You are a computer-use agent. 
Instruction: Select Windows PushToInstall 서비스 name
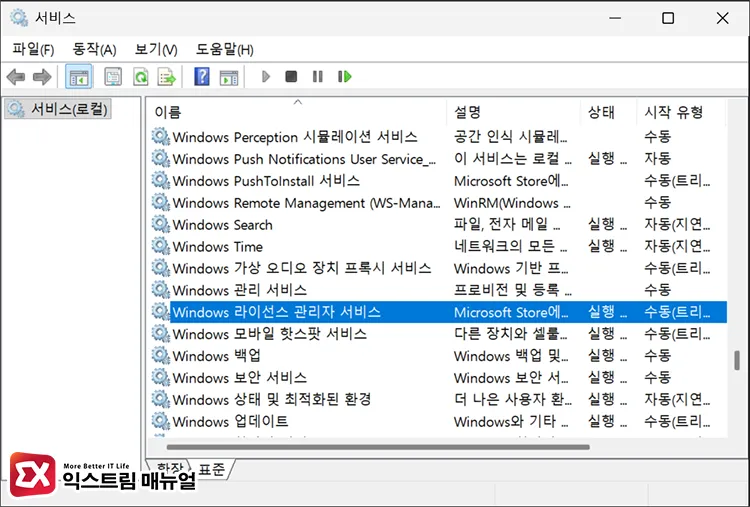tap(266, 181)
